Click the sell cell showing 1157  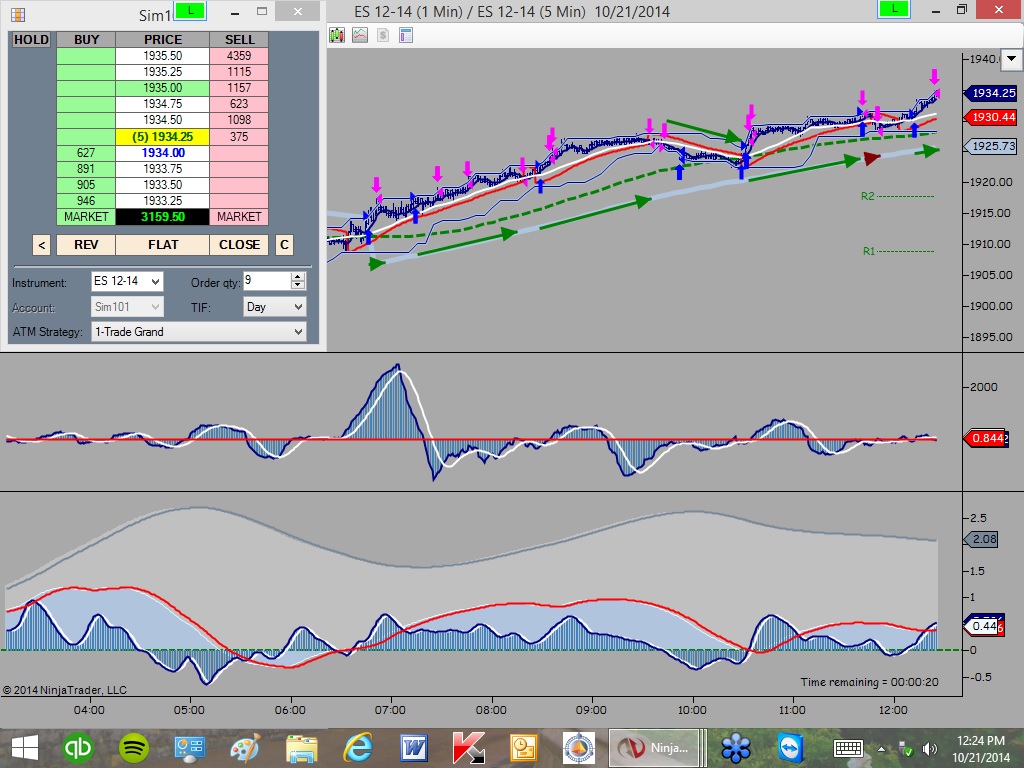(x=239, y=88)
